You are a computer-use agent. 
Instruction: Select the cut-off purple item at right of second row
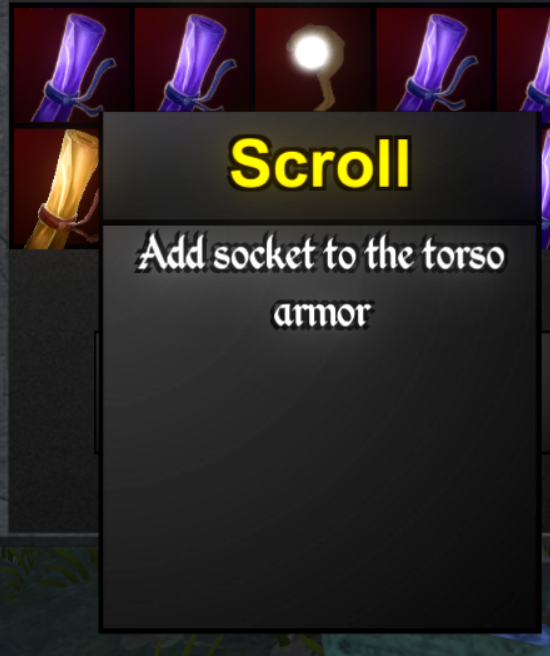pyautogui.click(x=545, y=188)
